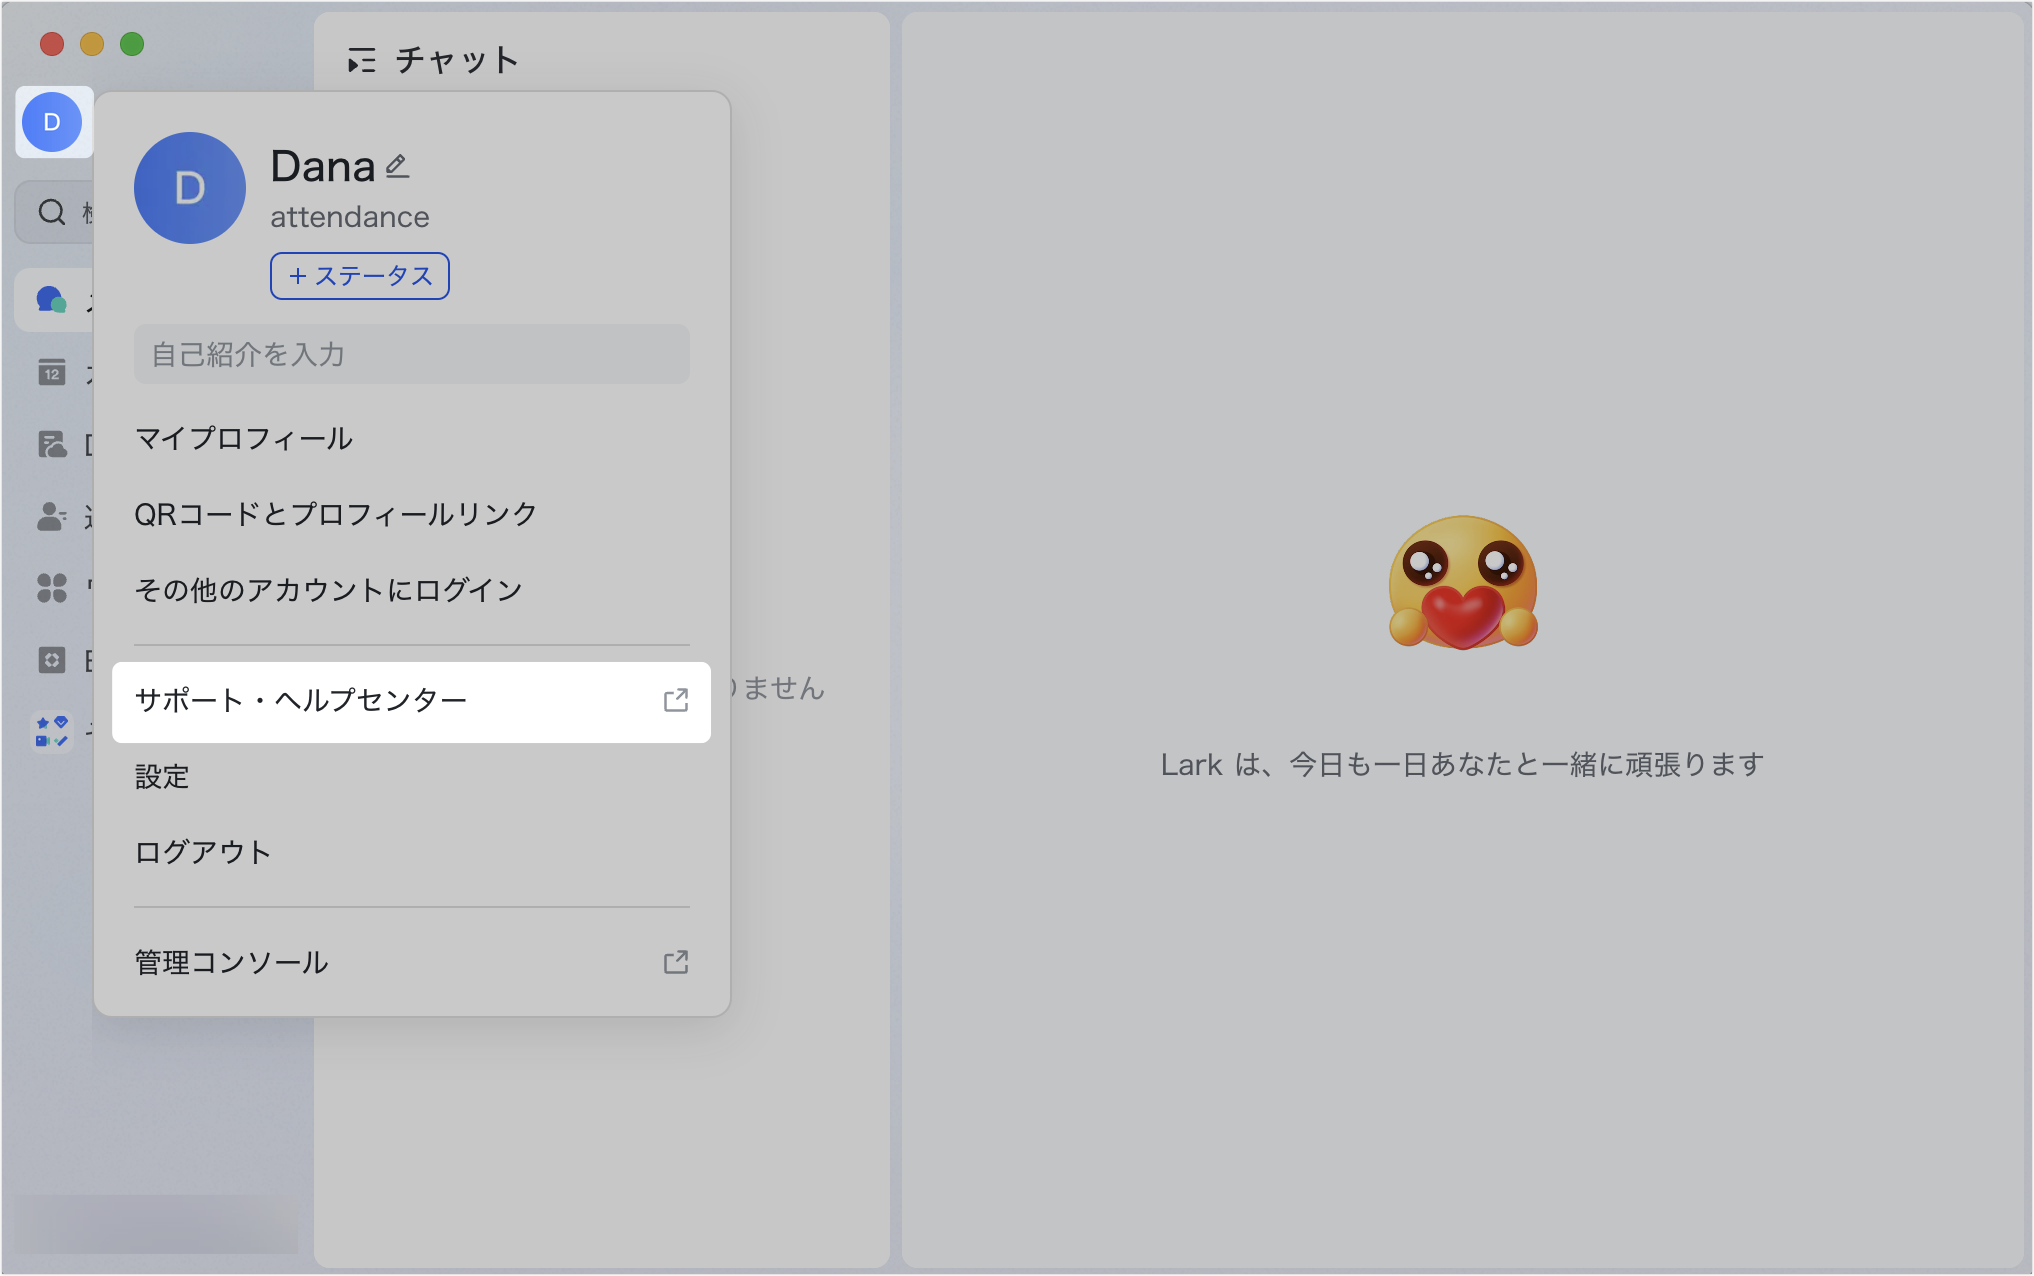Open the Workplace apps grid icon

coord(51,590)
